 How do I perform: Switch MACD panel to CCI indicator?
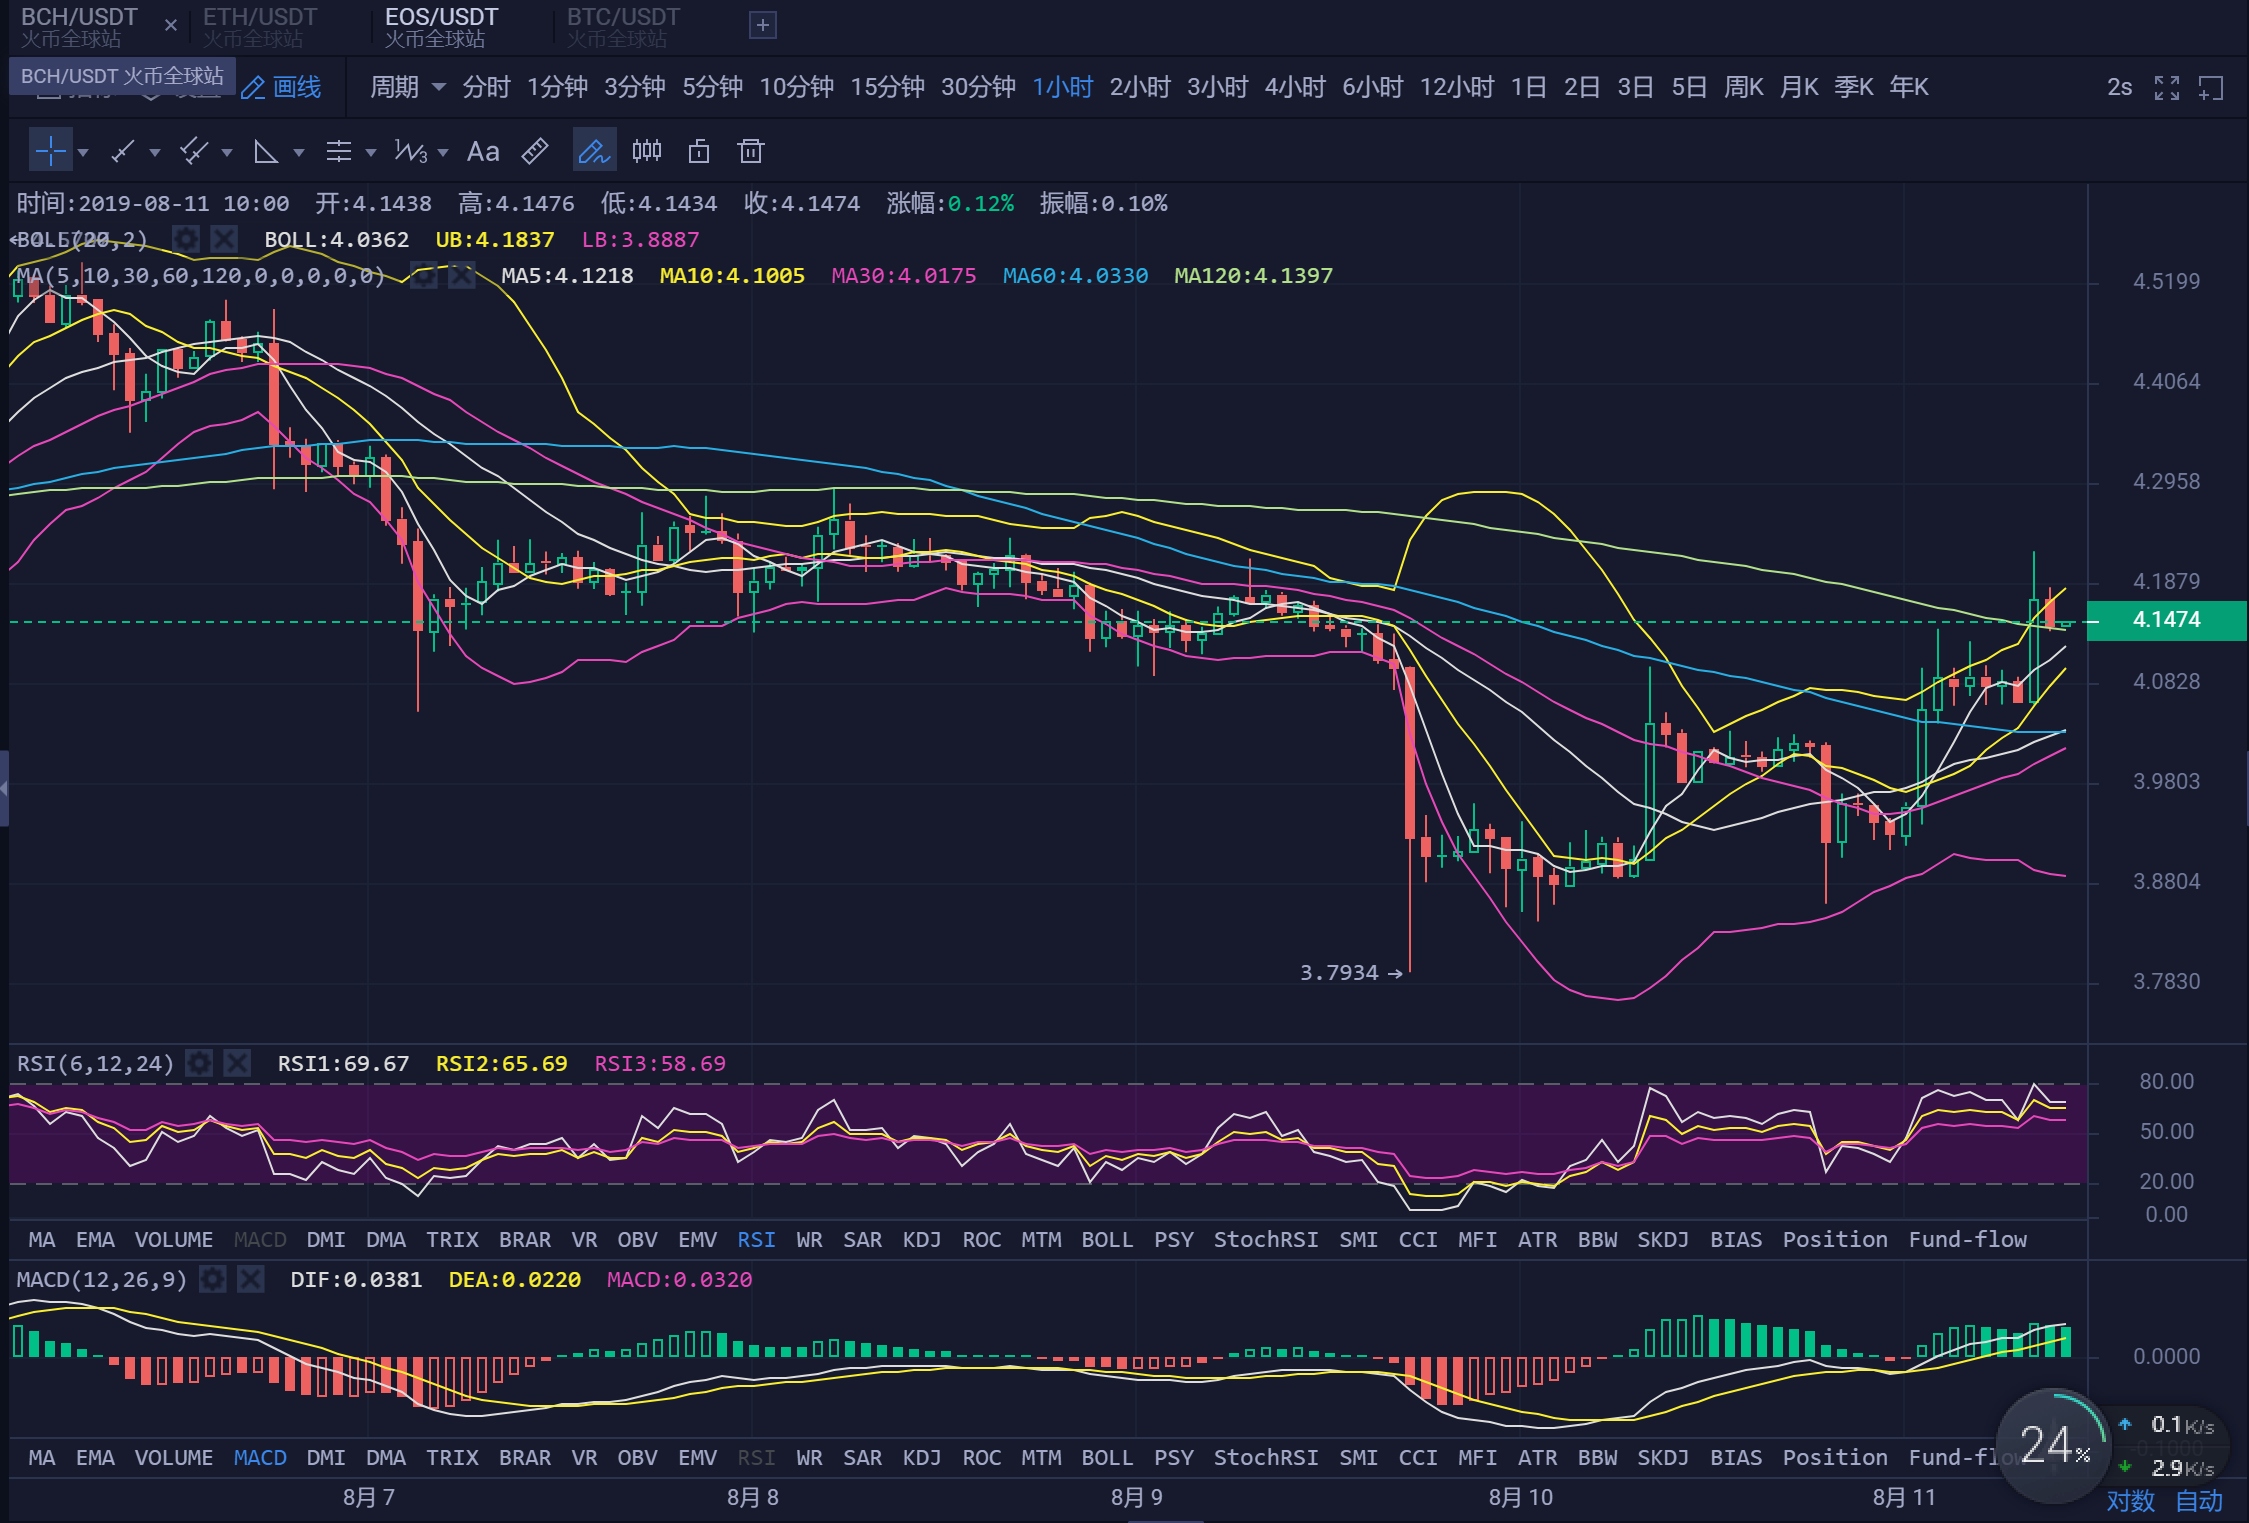coord(1418,1457)
